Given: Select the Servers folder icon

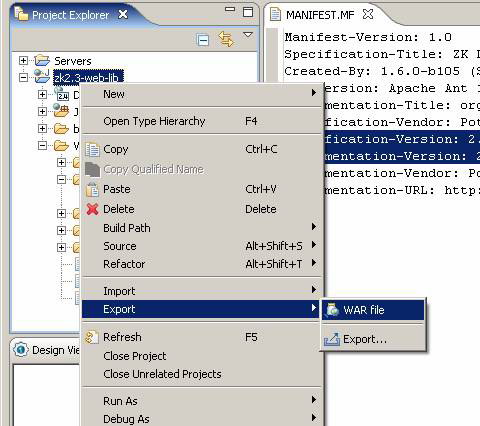Looking at the screenshot, I should pos(42,60).
